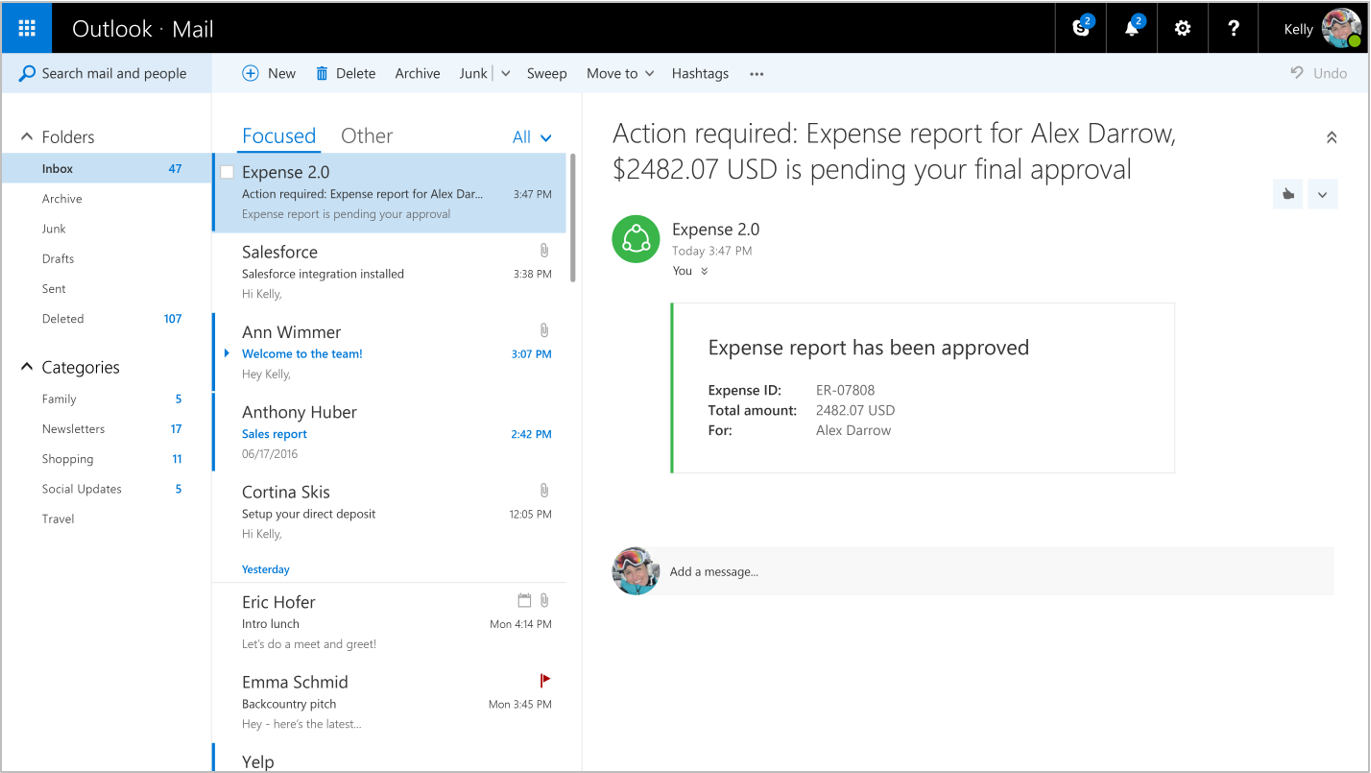Click the Add a message field

pos(998,571)
